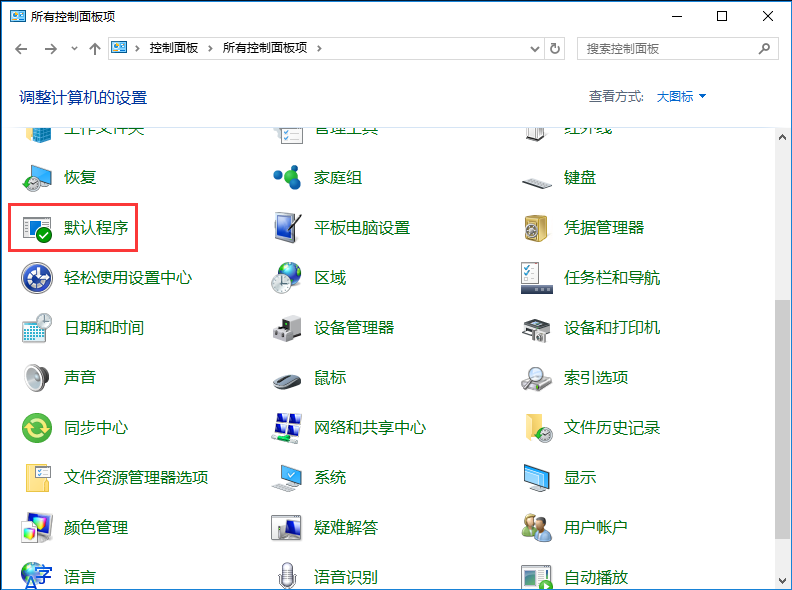Open the 区域 Region globe icon
This screenshot has width=792, height=590.
(287, 278)
